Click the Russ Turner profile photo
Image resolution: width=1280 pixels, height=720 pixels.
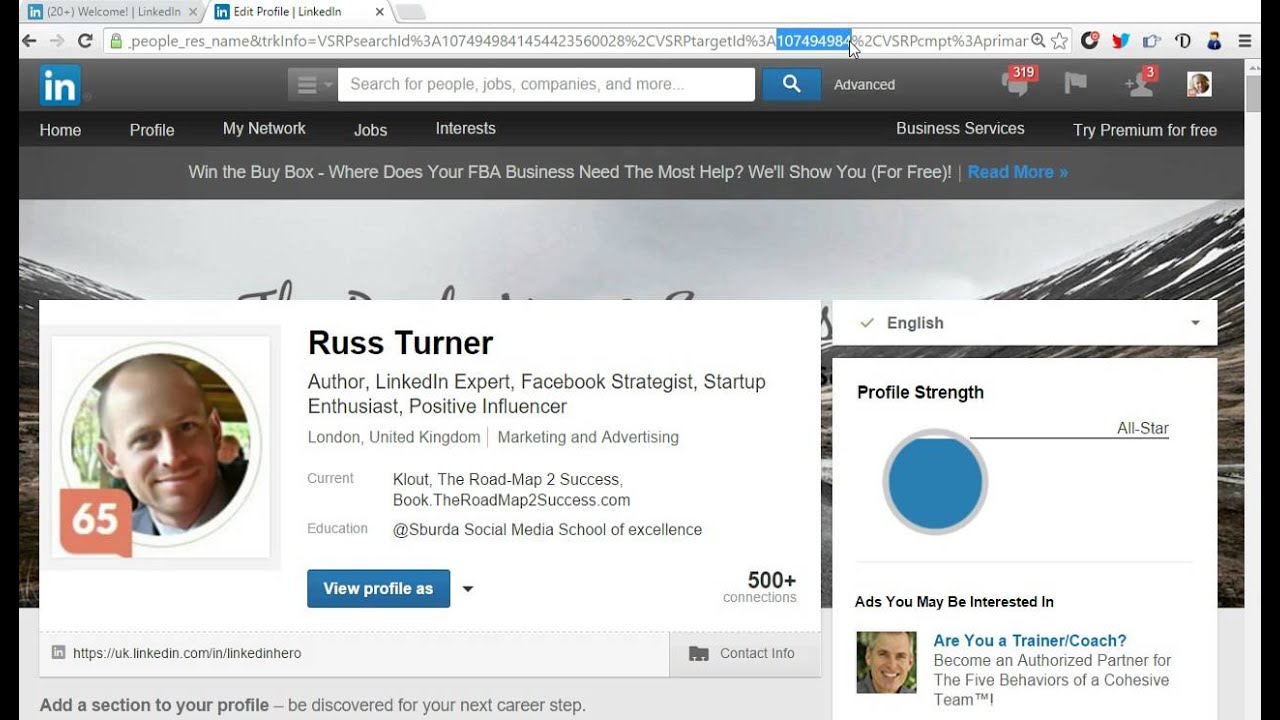[161, 447]
